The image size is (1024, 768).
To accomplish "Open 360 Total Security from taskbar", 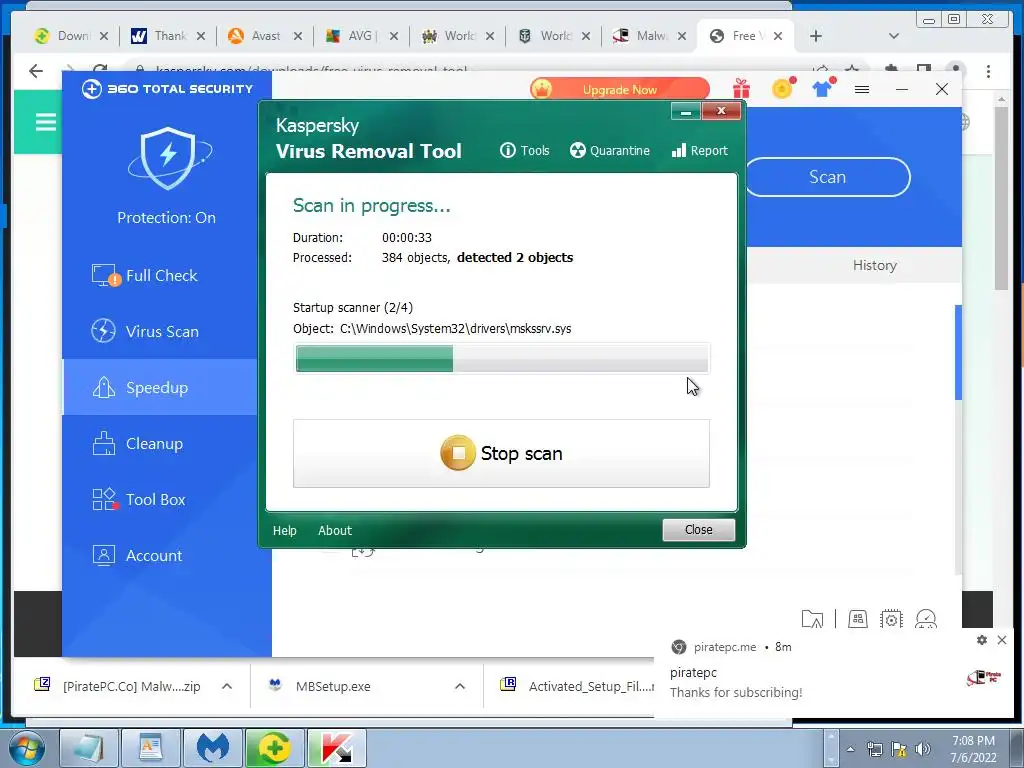I will pos(274,748).
